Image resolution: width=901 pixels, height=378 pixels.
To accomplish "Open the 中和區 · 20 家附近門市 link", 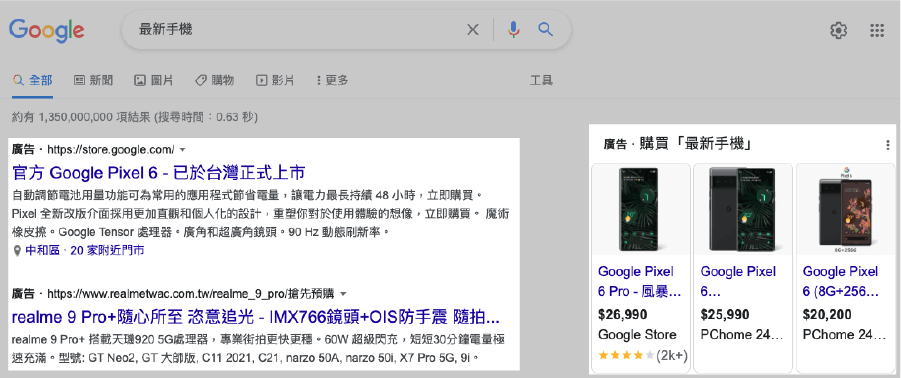I will point(84,250).
